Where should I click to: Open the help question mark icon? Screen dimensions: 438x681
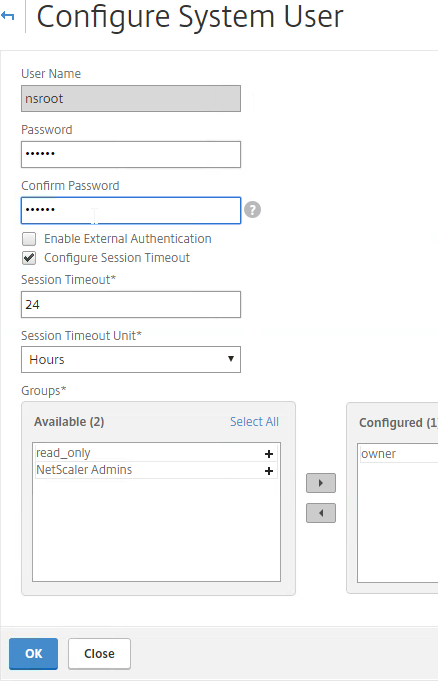[x=252, y=210]
